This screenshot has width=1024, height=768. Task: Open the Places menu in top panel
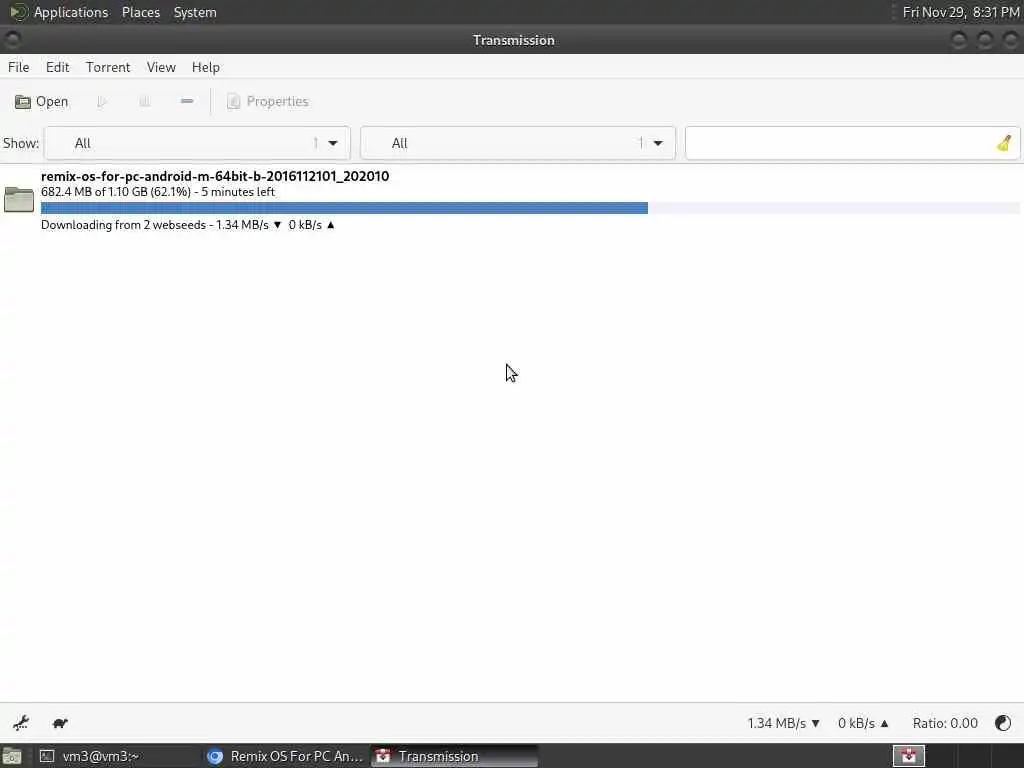tap(140, 12)
